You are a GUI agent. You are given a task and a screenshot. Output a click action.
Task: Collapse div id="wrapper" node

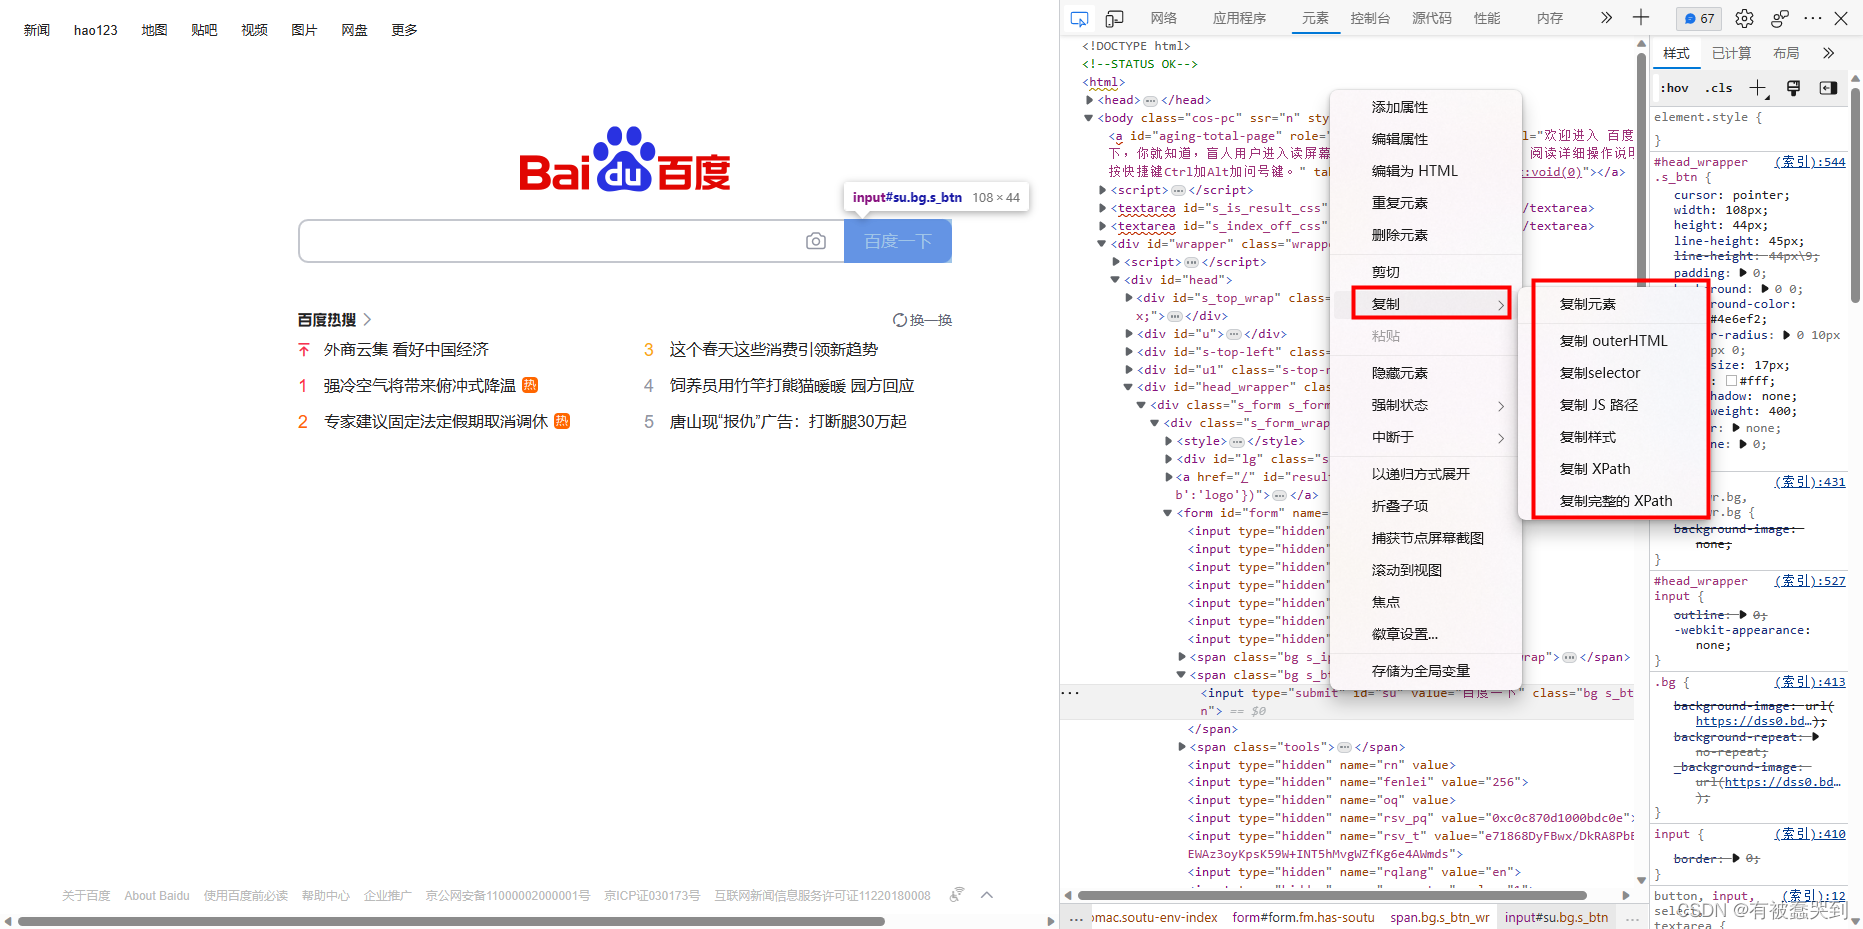(x=1102, y=244)
